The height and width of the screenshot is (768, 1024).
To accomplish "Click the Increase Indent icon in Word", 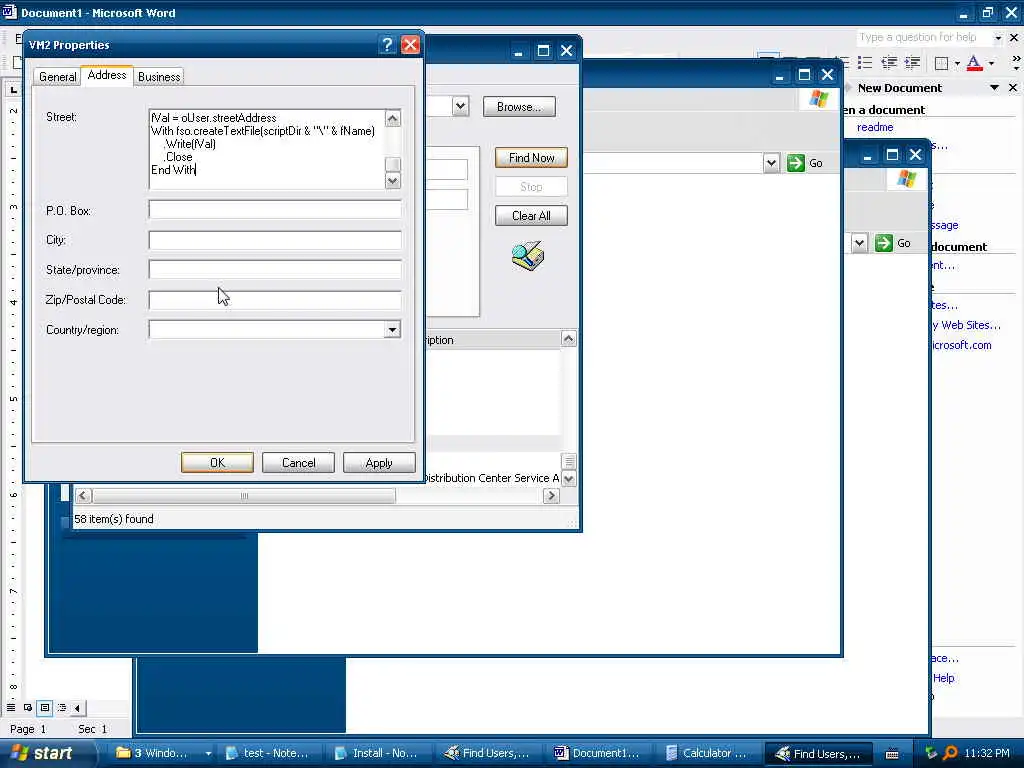I will pyautogui.click(x=912, y=63).
